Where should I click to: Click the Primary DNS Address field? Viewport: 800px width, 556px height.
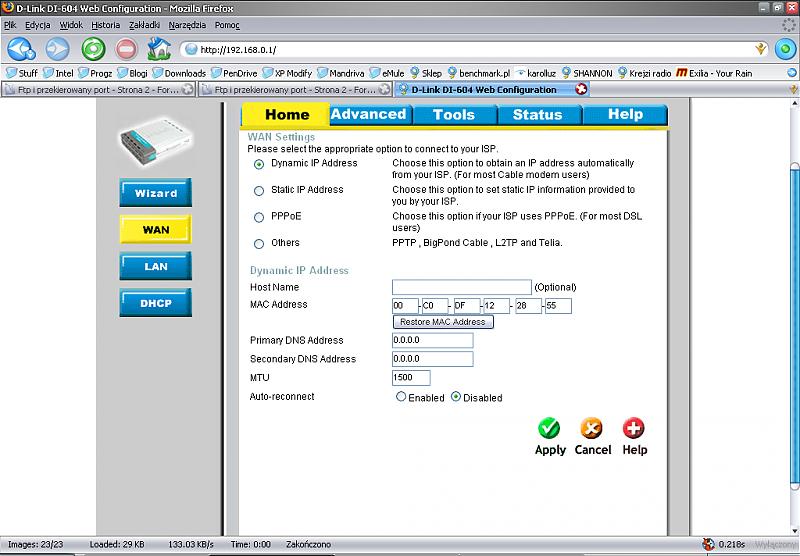click(432, 340)
